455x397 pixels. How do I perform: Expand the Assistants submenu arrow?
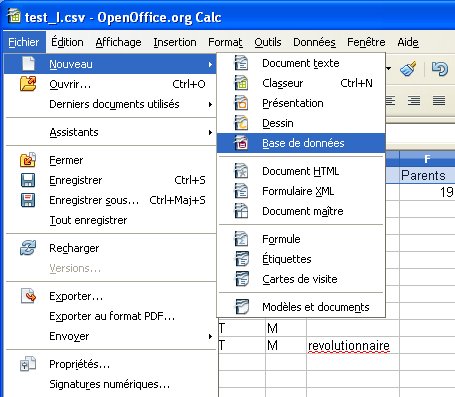click(x=210, y=132)
